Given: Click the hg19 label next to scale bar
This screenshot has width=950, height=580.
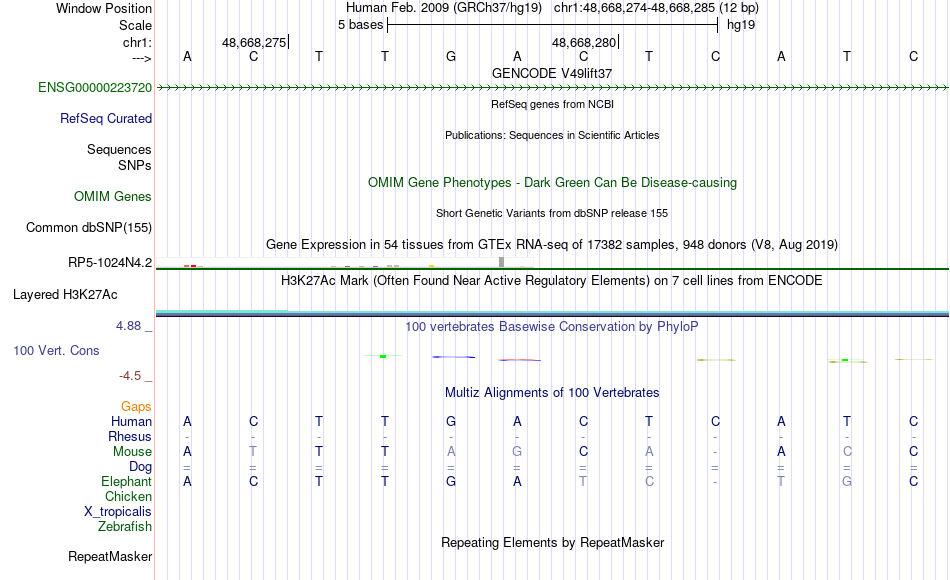Looking at the screenshot, I should [x=741, y=25].
